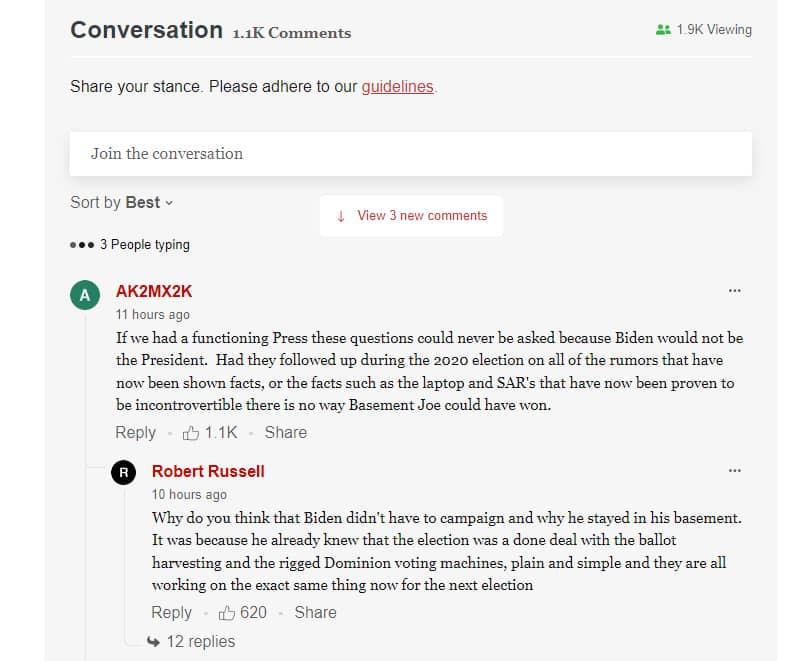Like AK2MX2K's comment with thumbs-up icon
The width and height of the screenshot is (791, 661).
coord(191,433)
